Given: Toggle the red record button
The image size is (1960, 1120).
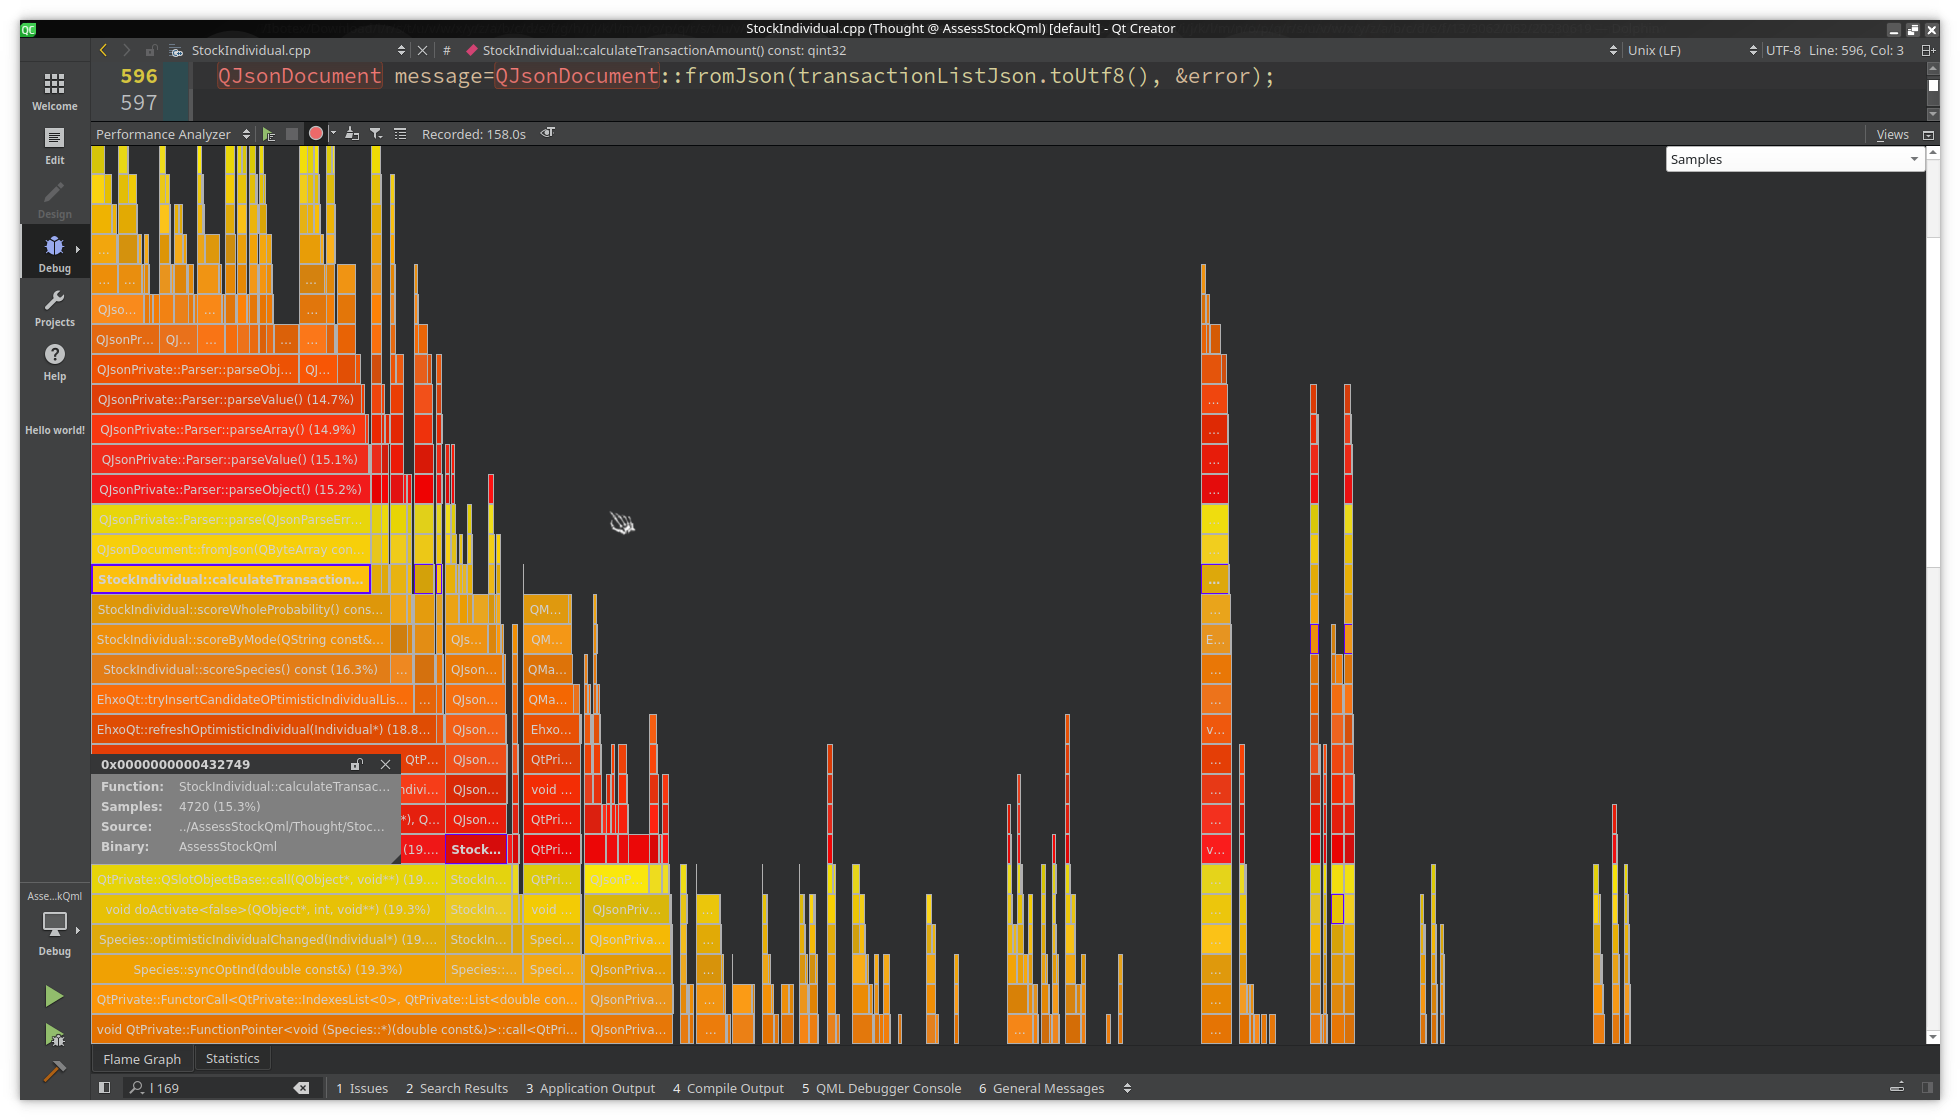Looking at the screenshot, I should click(316, 134).
